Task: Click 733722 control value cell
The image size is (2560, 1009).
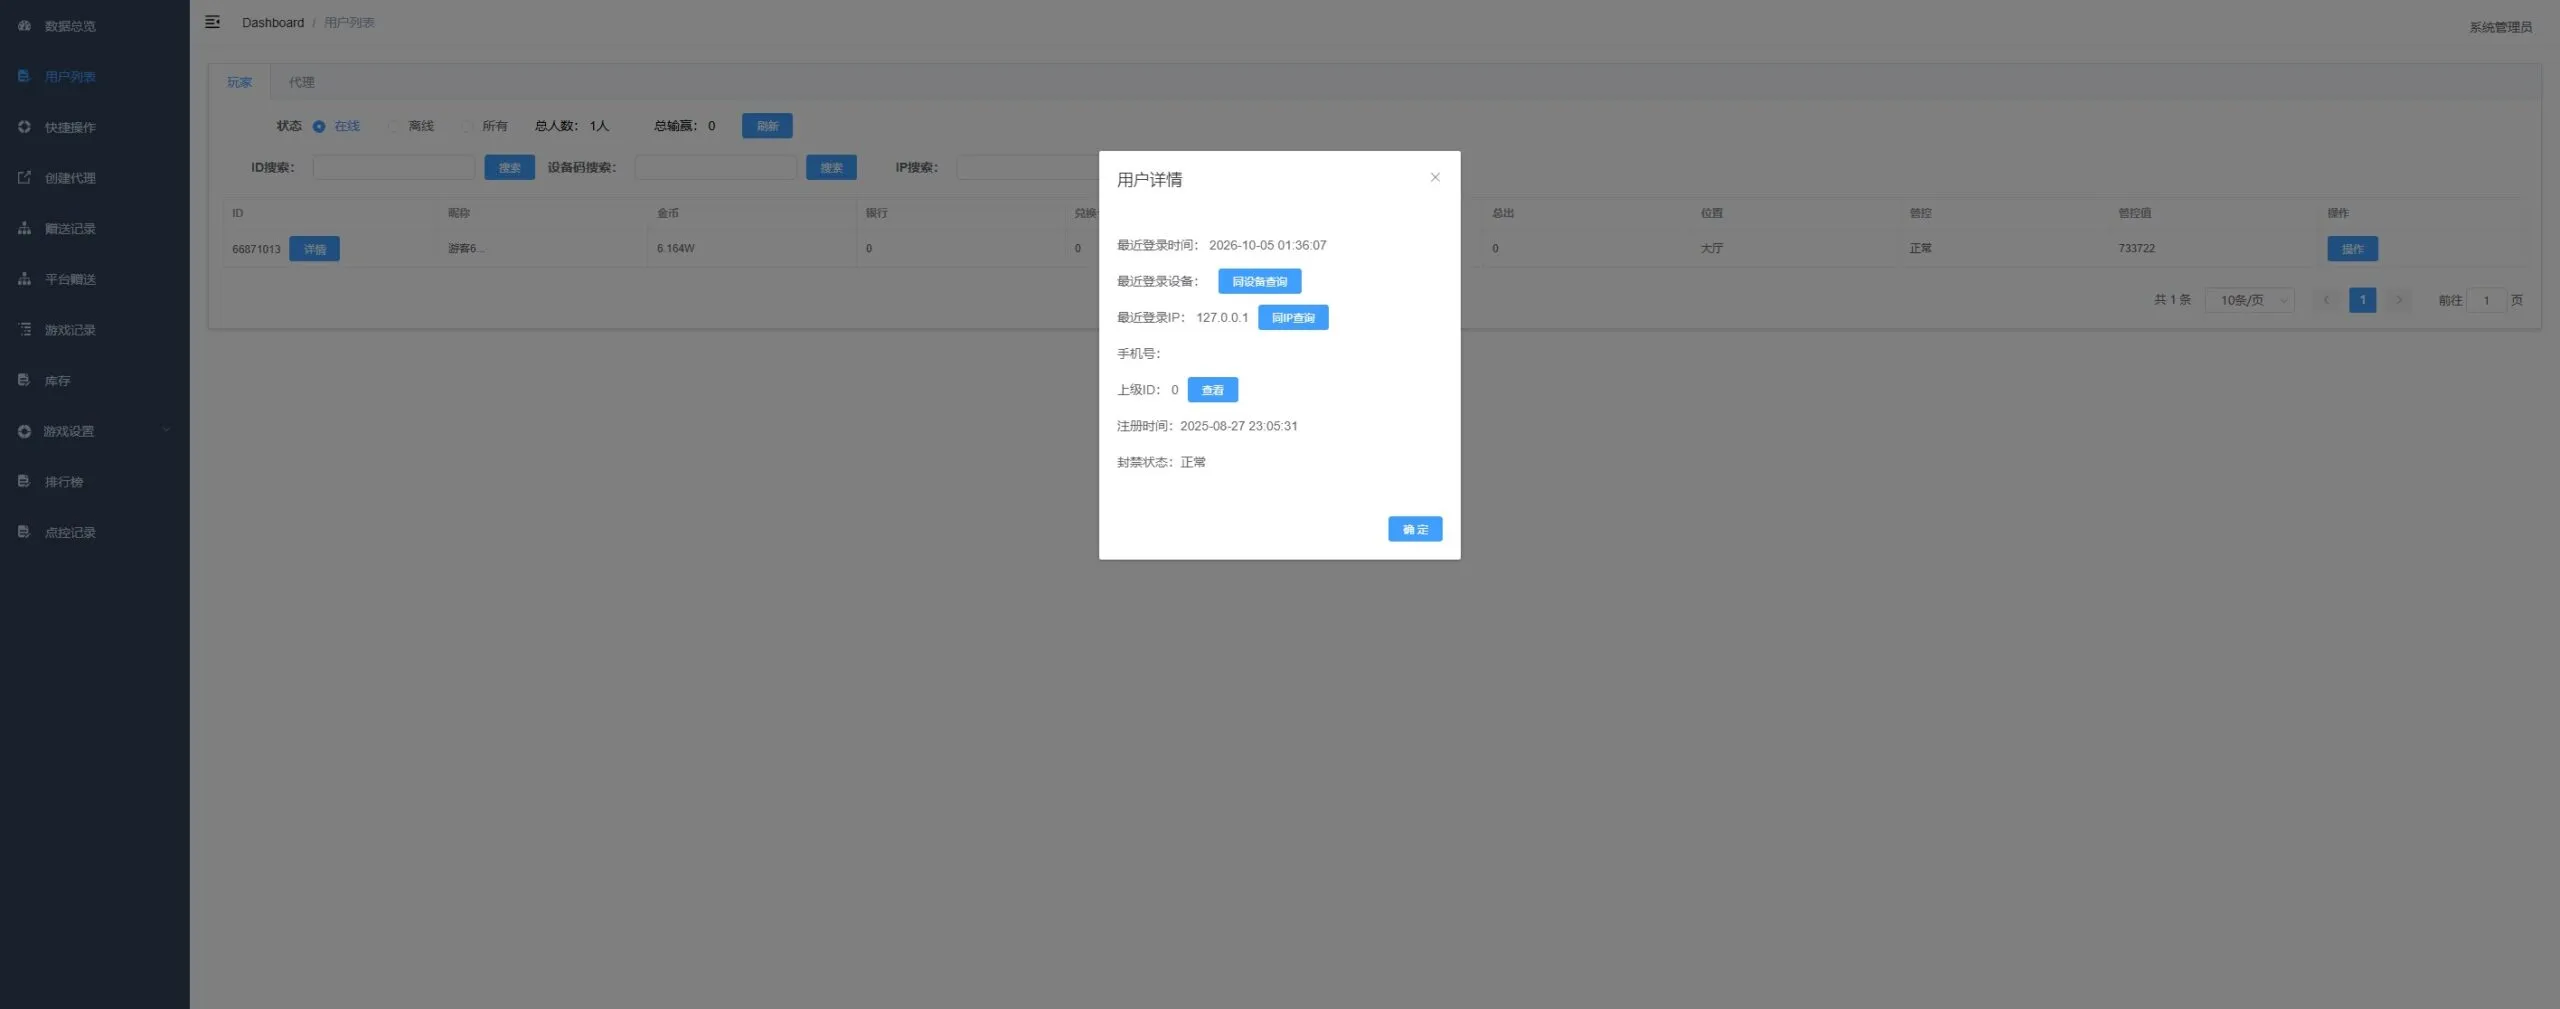Action: 2136,248
